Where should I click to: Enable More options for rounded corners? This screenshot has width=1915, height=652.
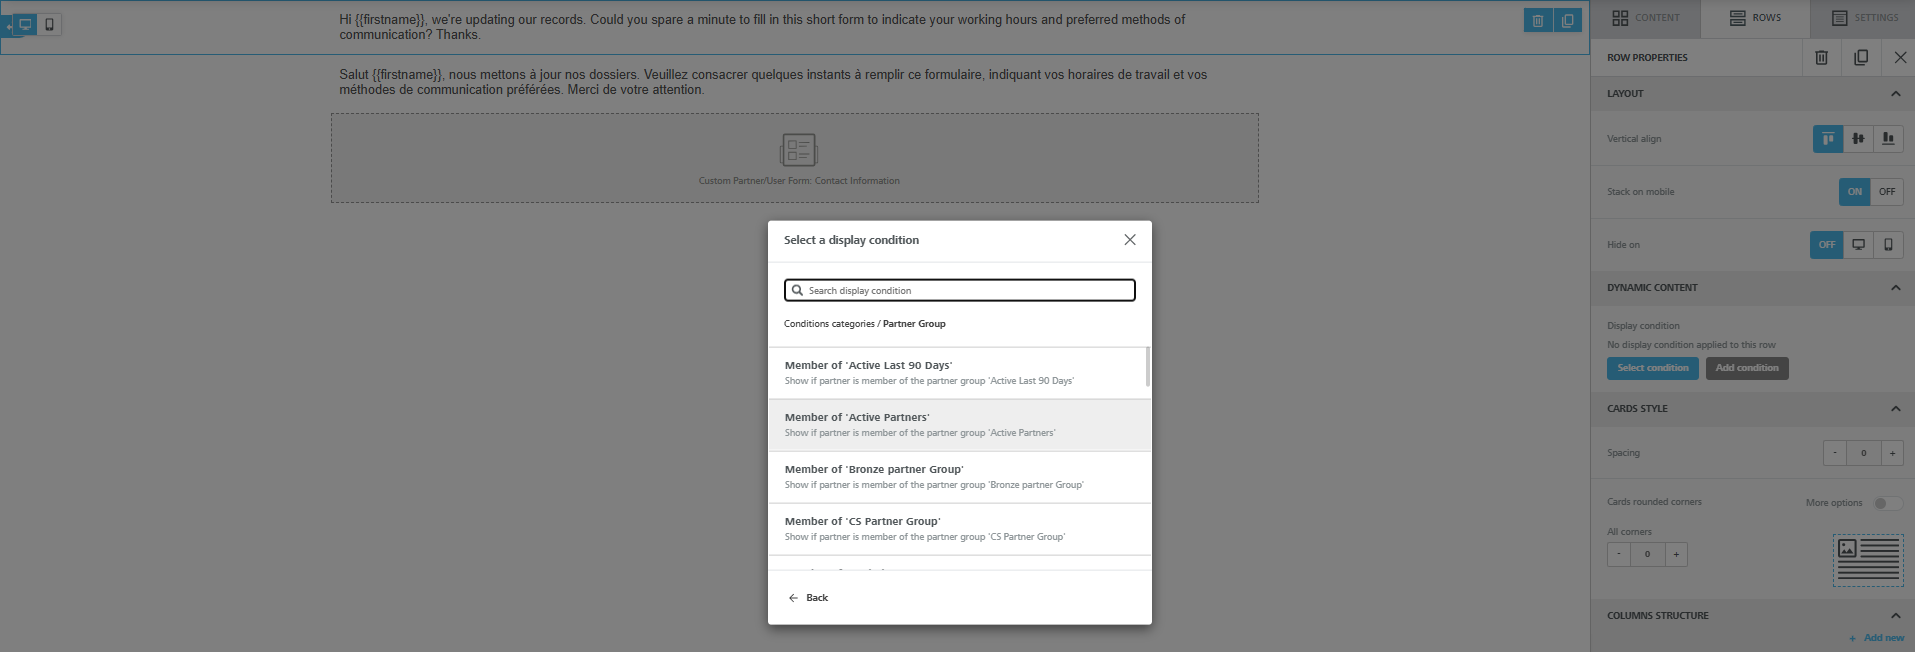coord(1887,503)
